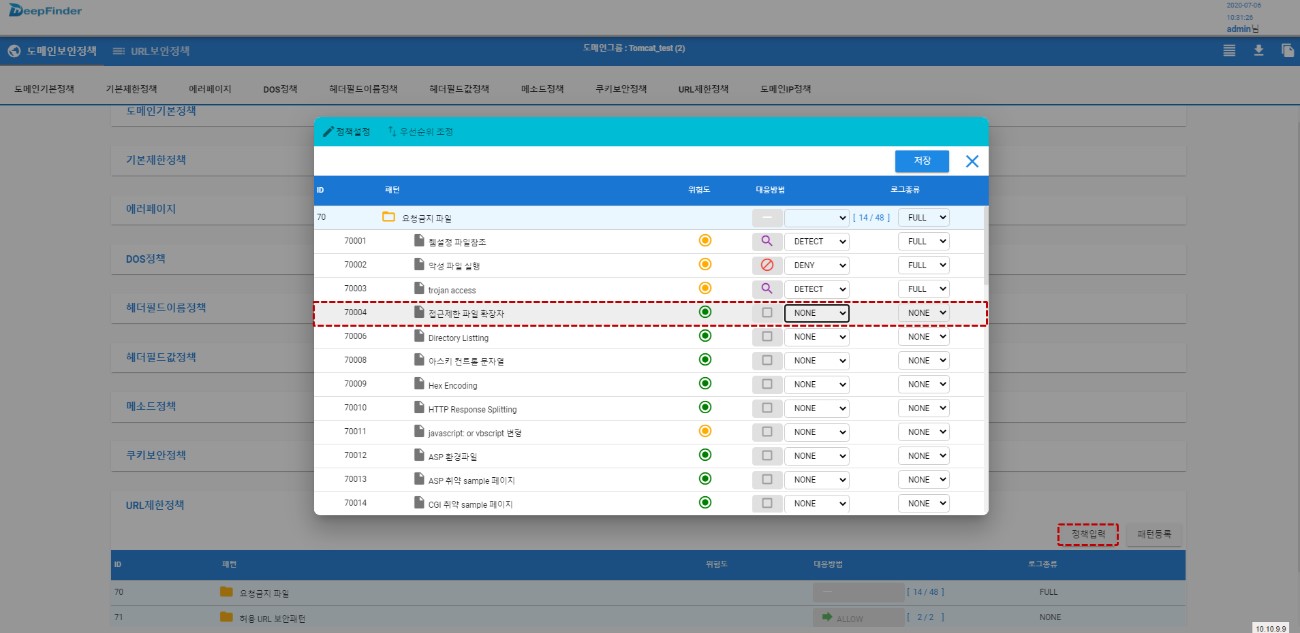Click the orange risk indicator in row 70001
1300x633 pixels.
coord(704,240)
